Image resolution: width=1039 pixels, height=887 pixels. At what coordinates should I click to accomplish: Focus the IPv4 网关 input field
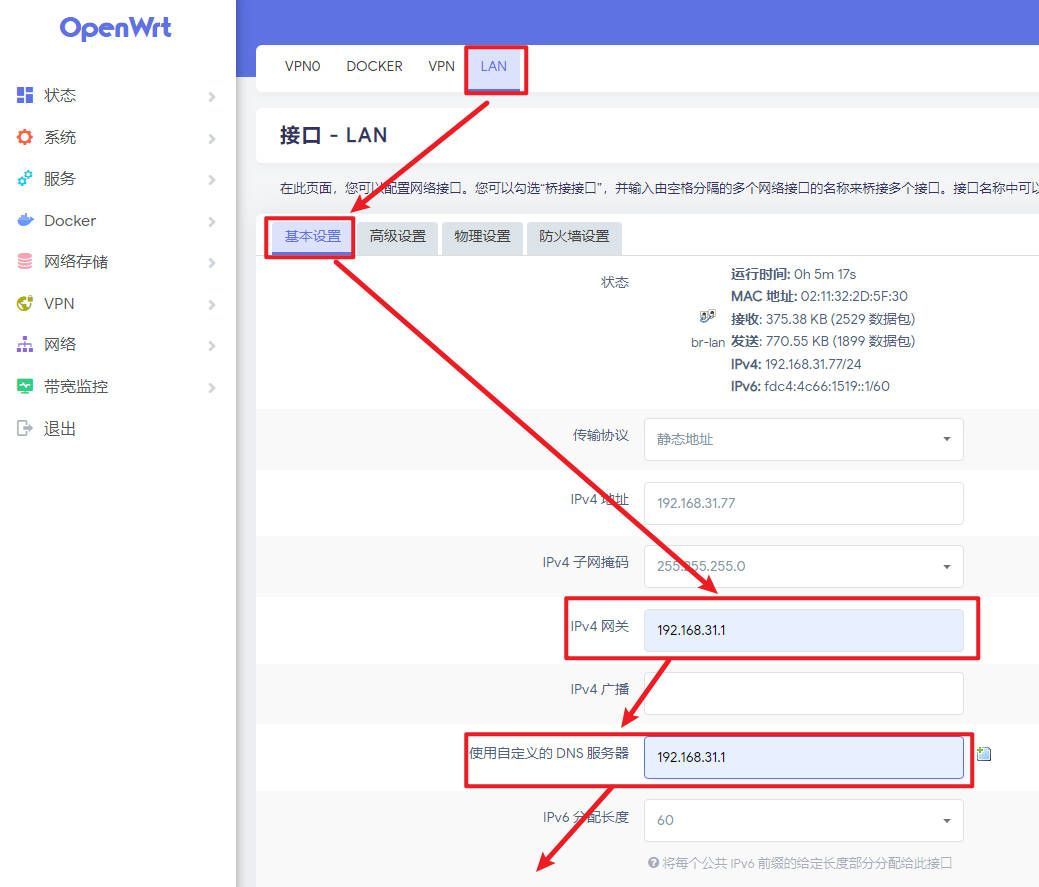pyautogui.click(x=803, y=630)
